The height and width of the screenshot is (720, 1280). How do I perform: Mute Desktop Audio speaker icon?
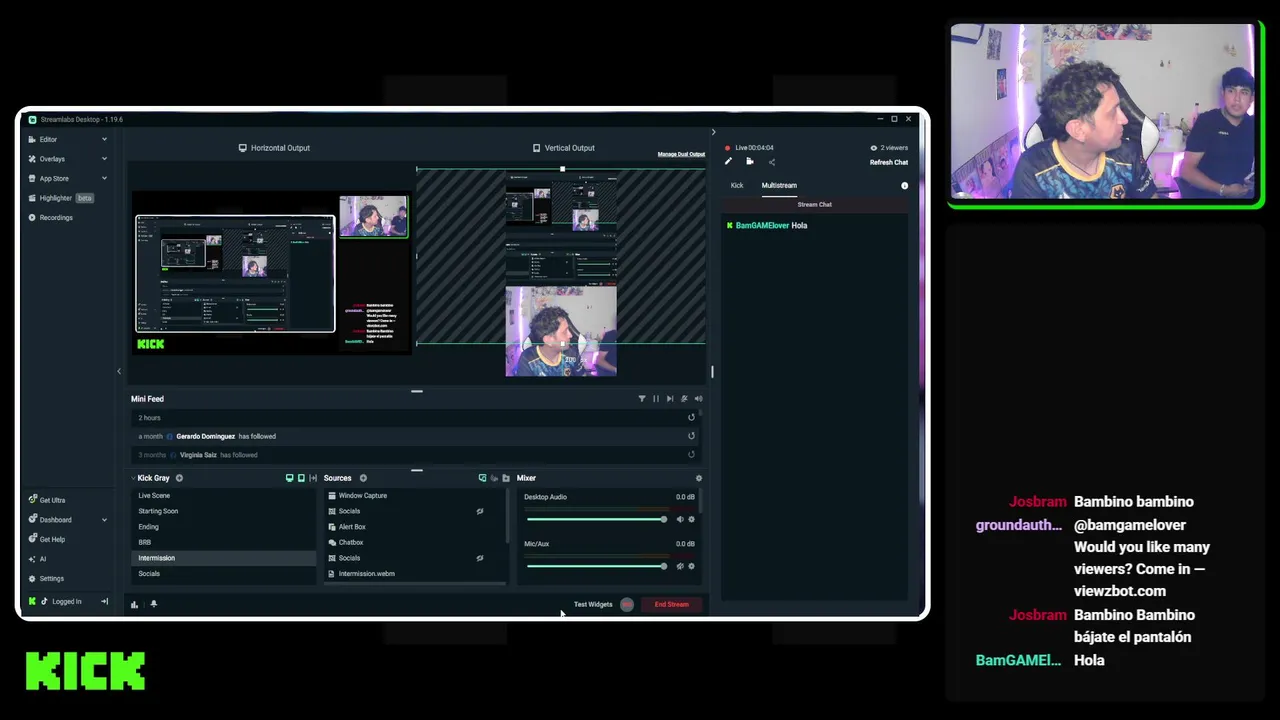tap(680, 519)
